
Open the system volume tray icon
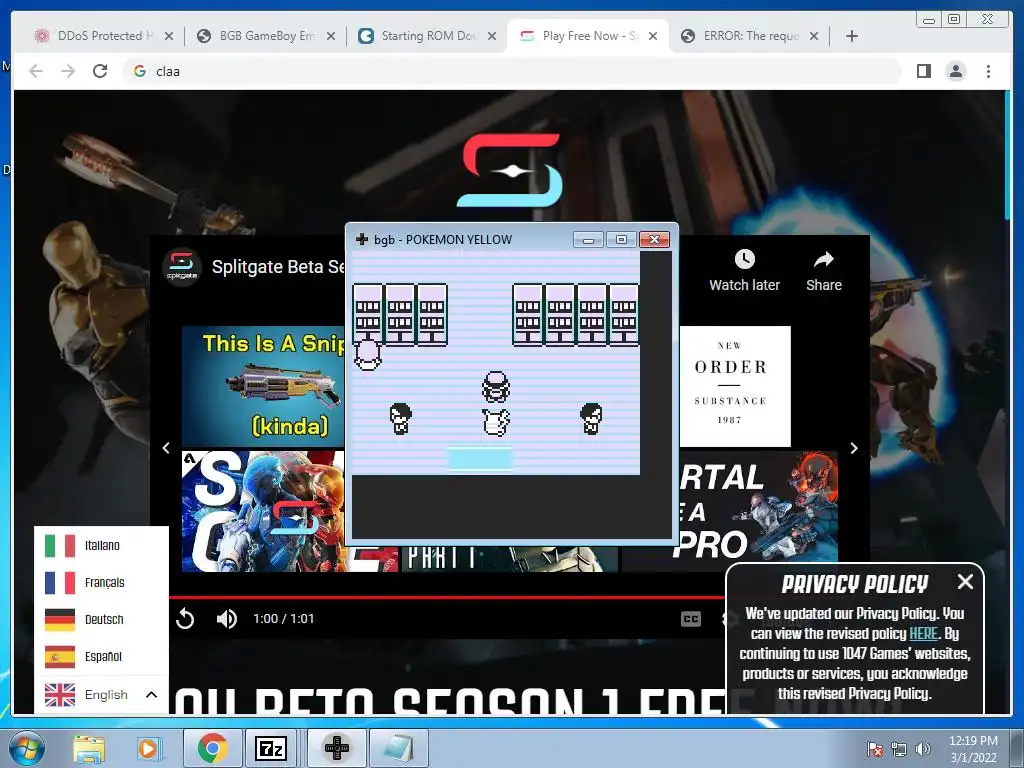923,749
